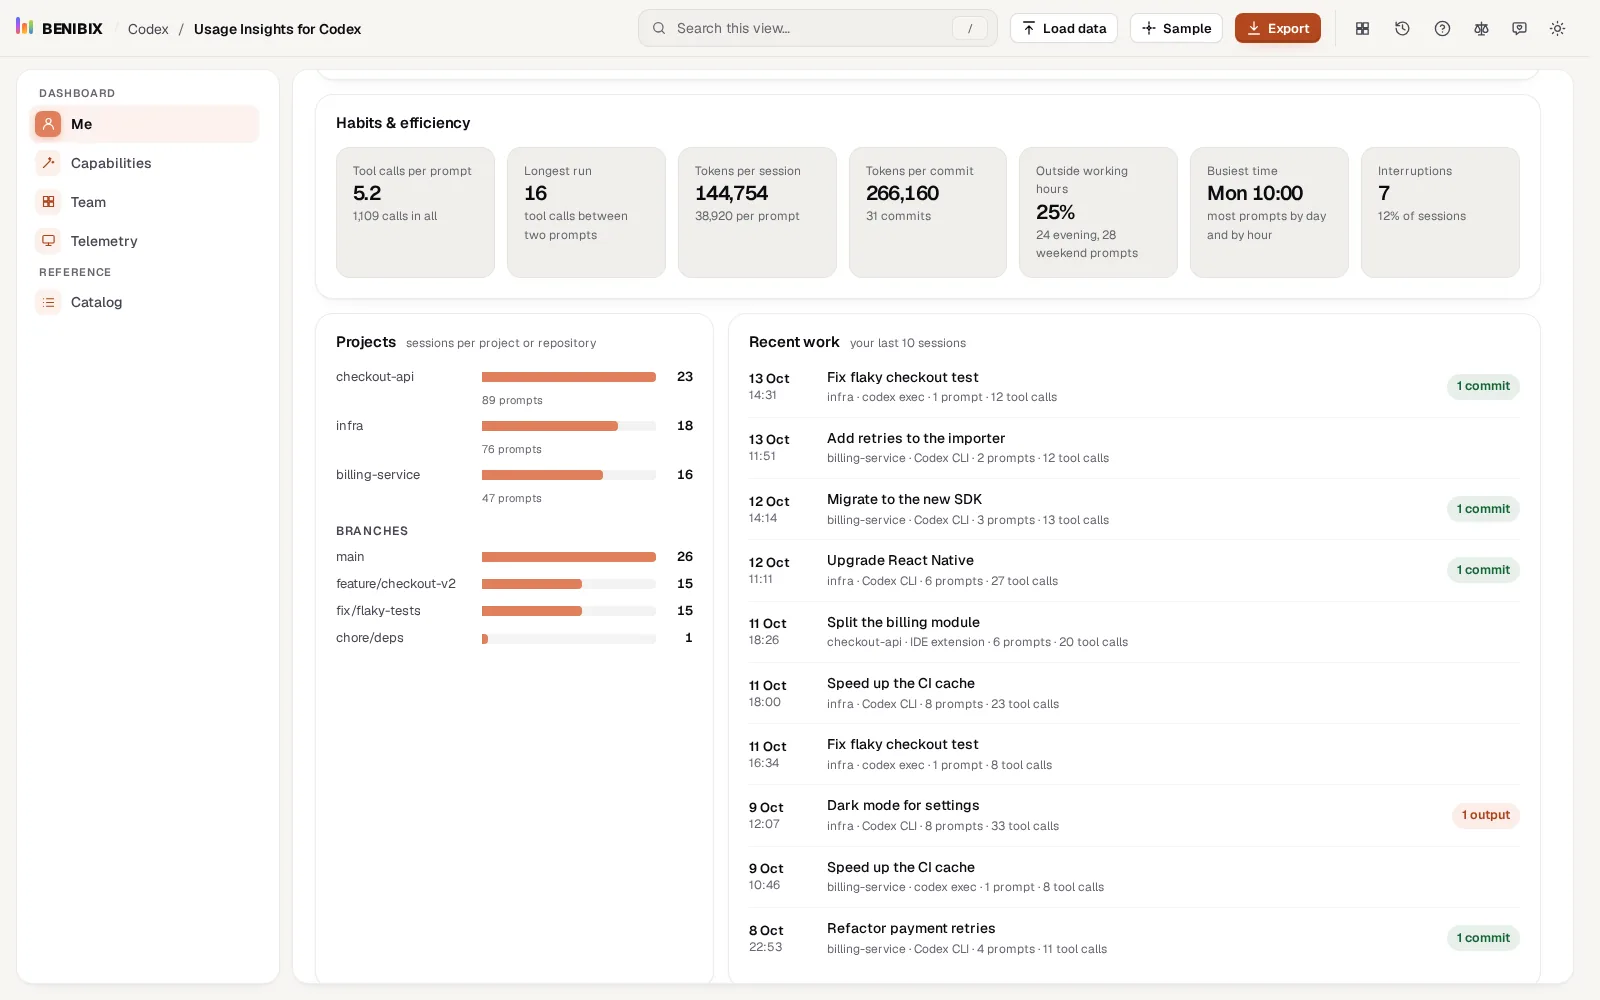Click '1 commit' badge on Upgrade React Native
This screenshot has height=1000, width=1600.
(1483, 570)
